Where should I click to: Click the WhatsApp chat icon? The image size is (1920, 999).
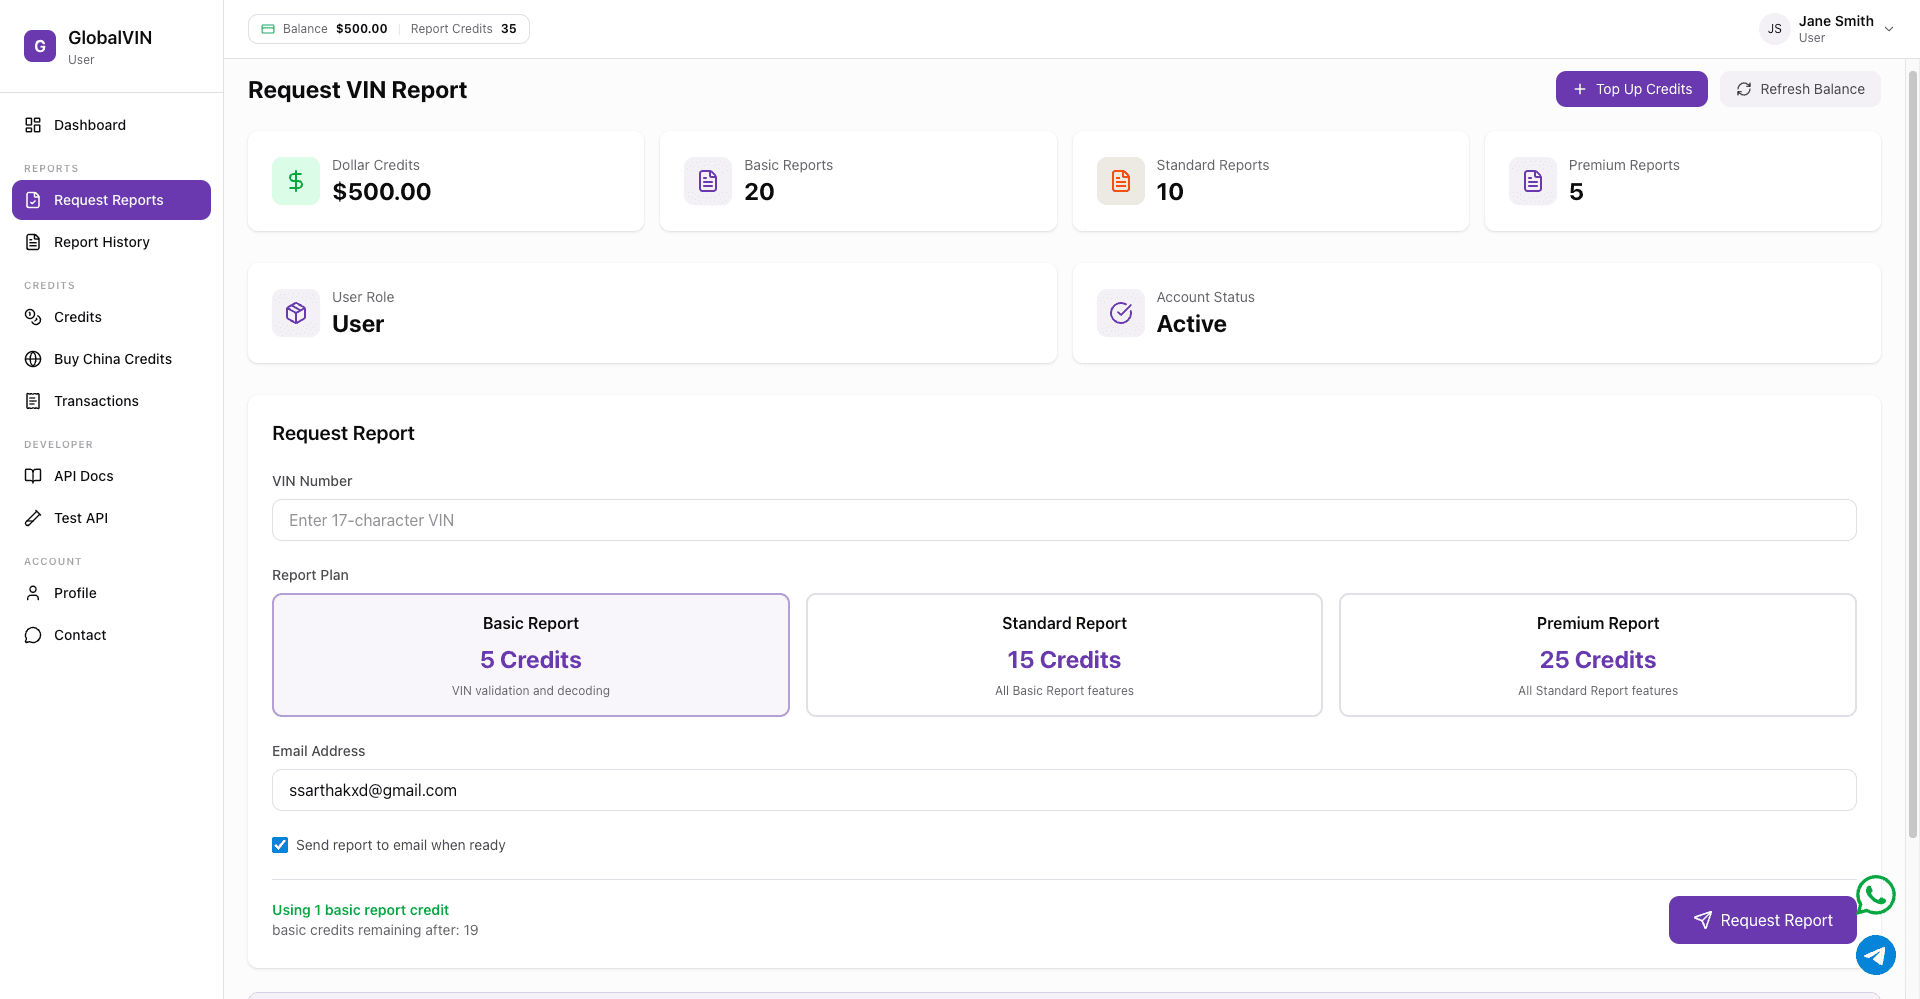click(x=1875, y=895)
